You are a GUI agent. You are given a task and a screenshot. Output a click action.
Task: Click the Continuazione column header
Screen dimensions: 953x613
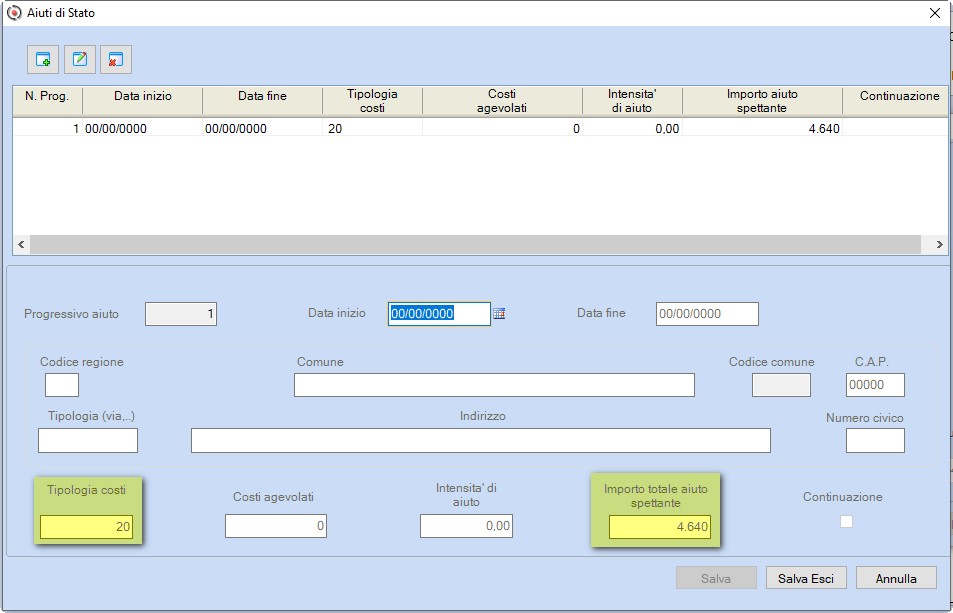[x=895, y=101]
